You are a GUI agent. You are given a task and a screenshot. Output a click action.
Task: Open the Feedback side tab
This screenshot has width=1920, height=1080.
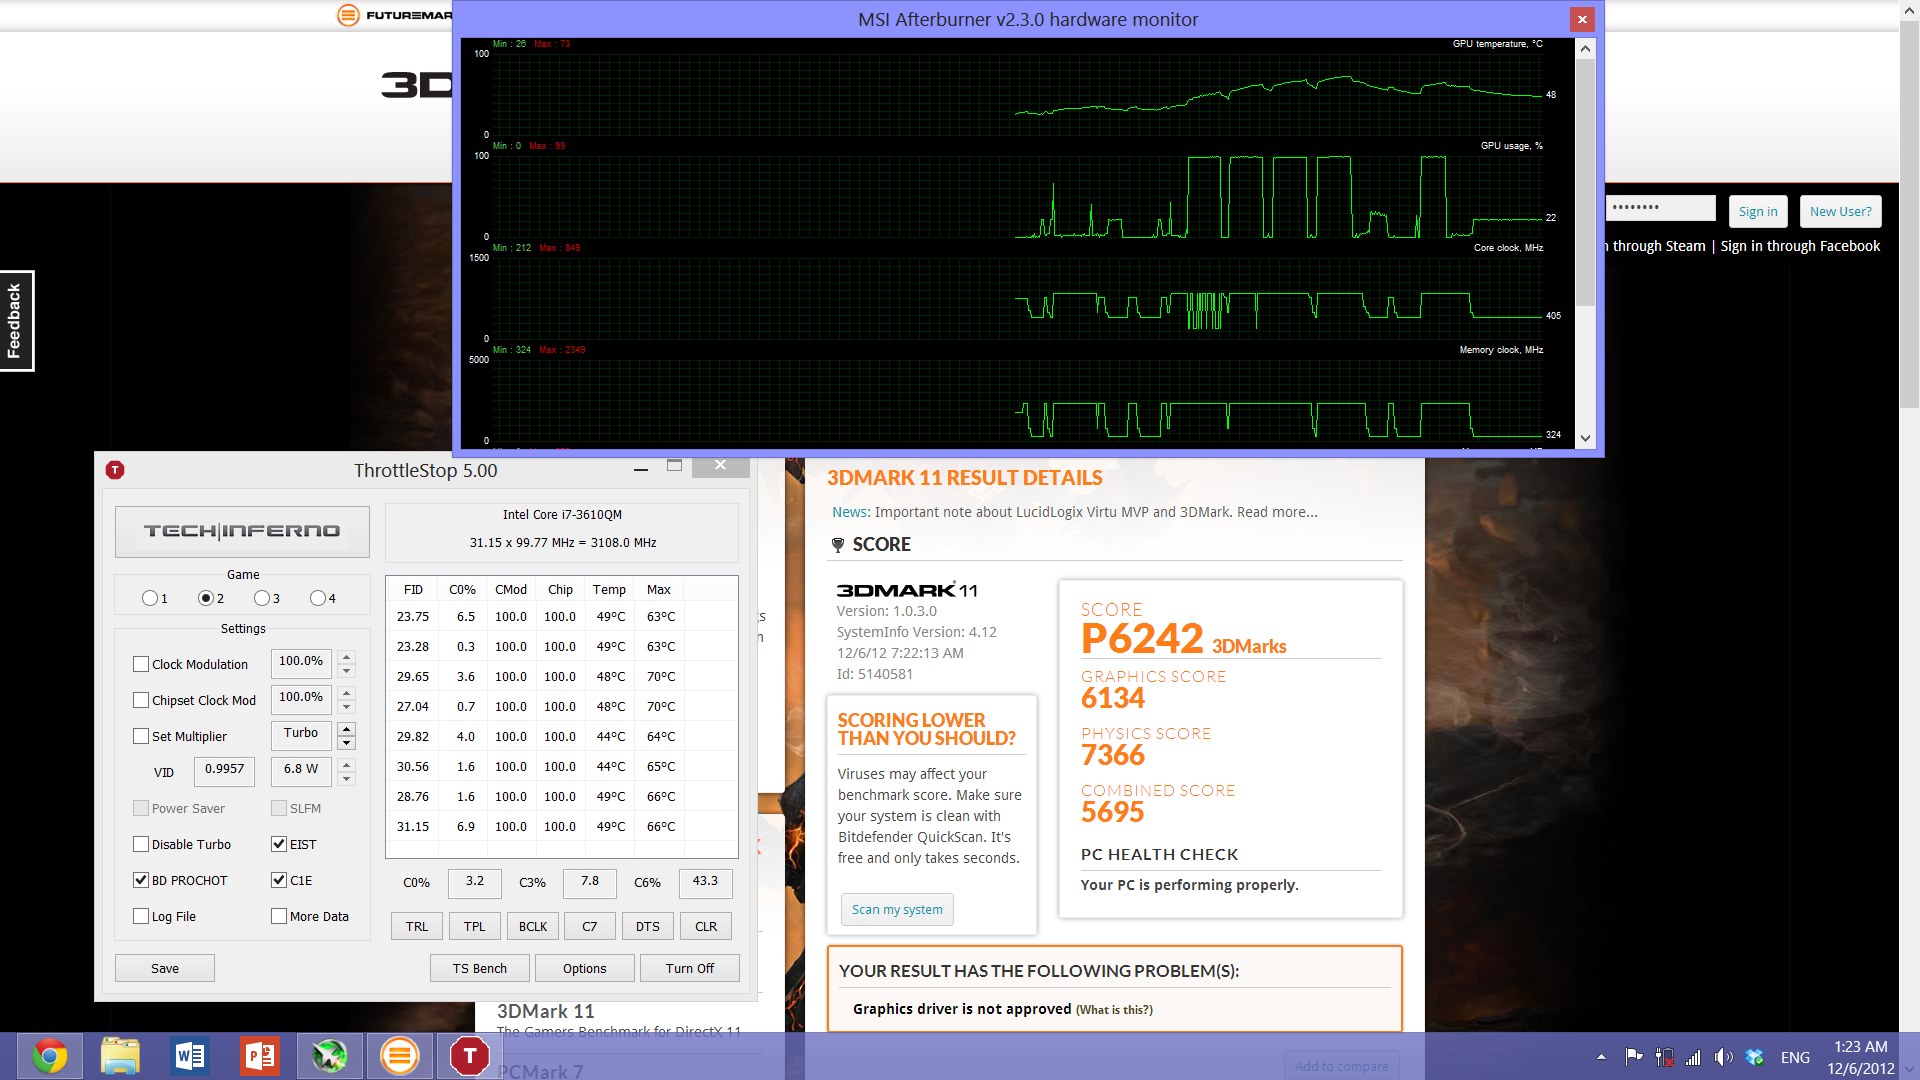pyautogui.click(x=15, y=320)
